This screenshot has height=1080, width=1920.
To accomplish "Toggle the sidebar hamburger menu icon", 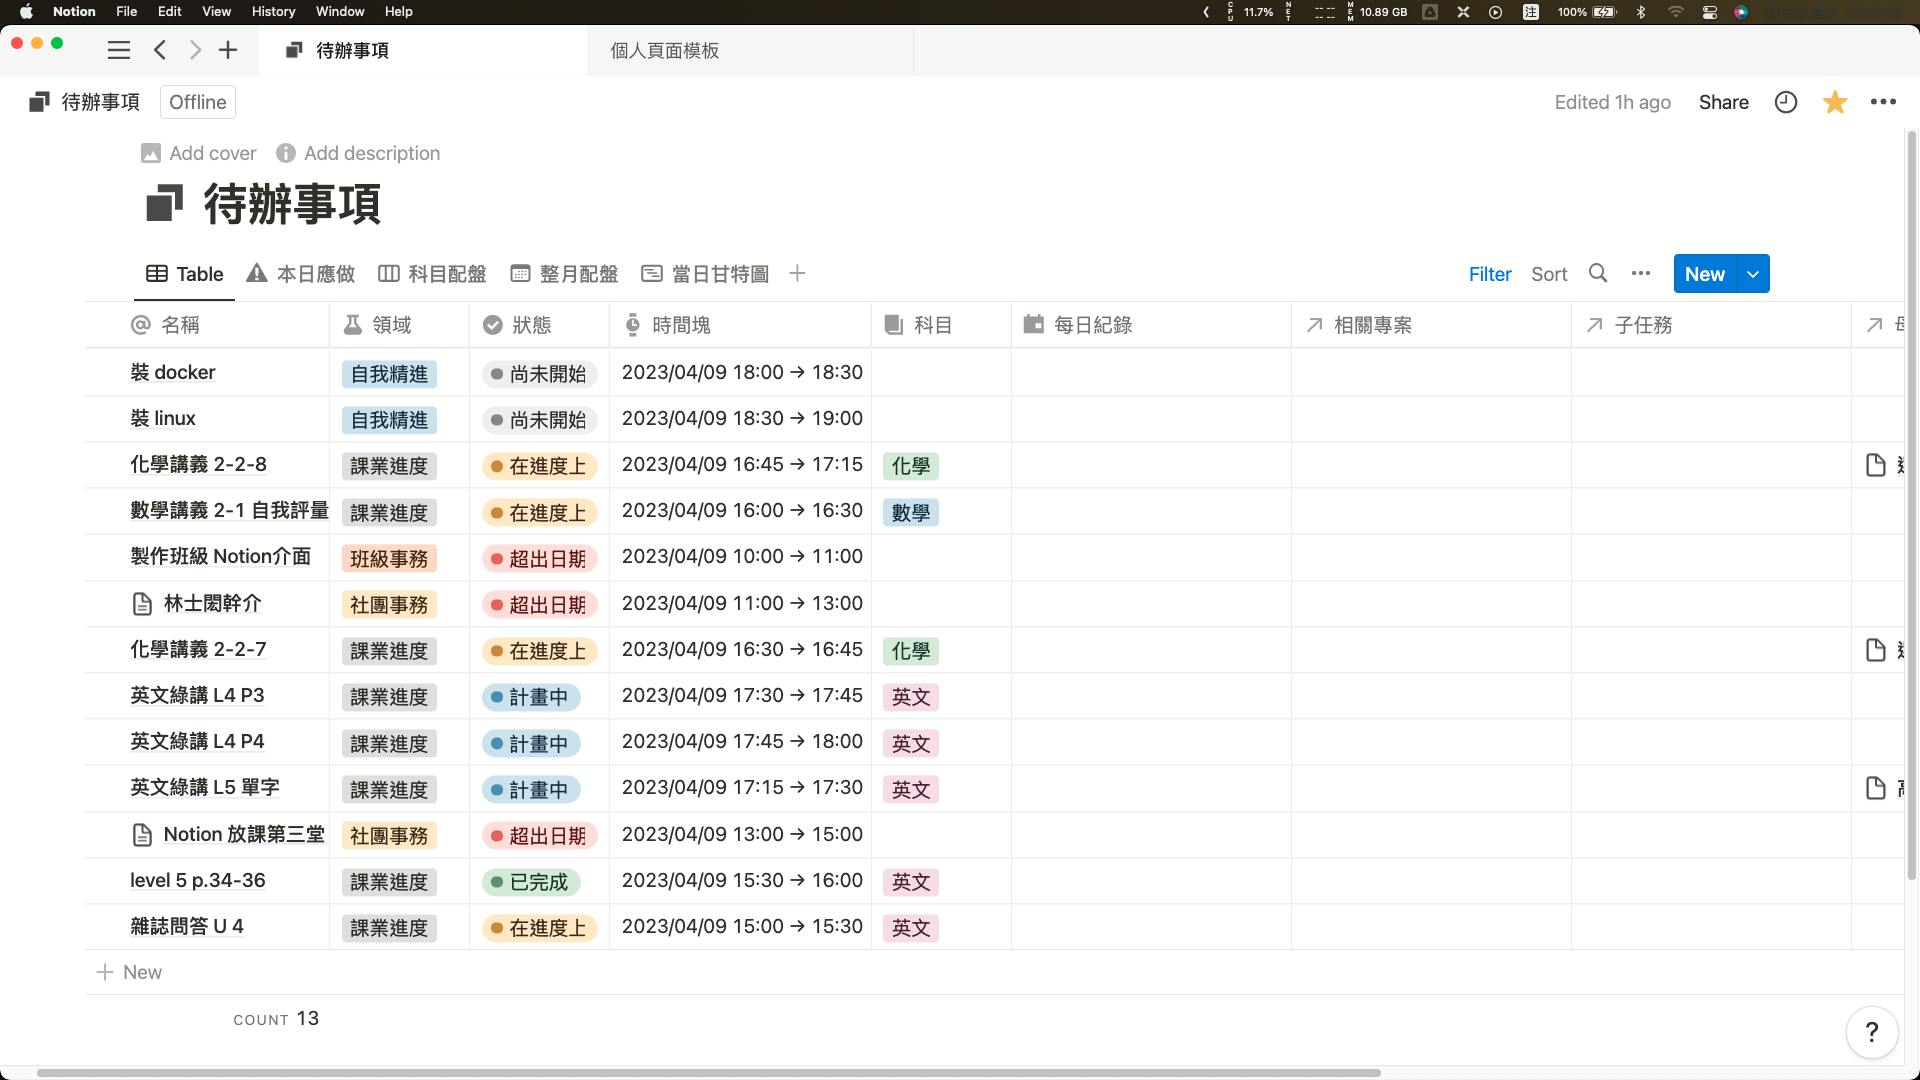I will (119, 50).
